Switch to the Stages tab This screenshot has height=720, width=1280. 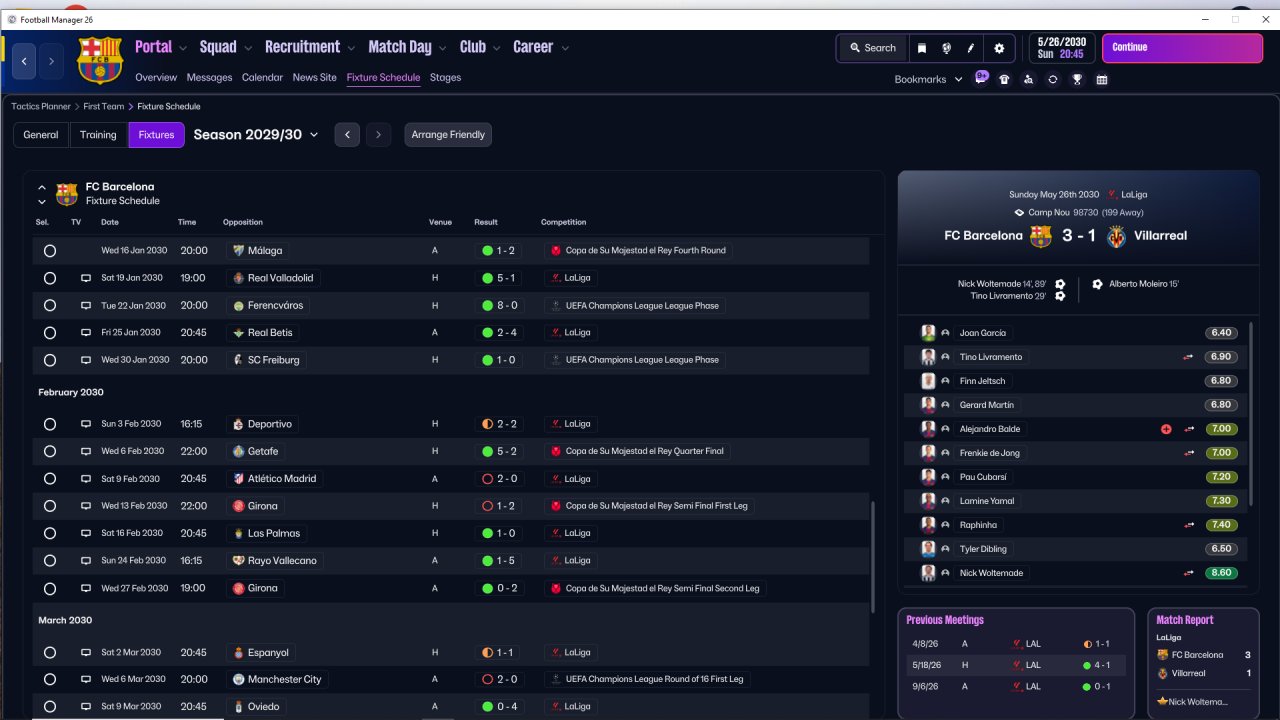(x=445, y=77)
